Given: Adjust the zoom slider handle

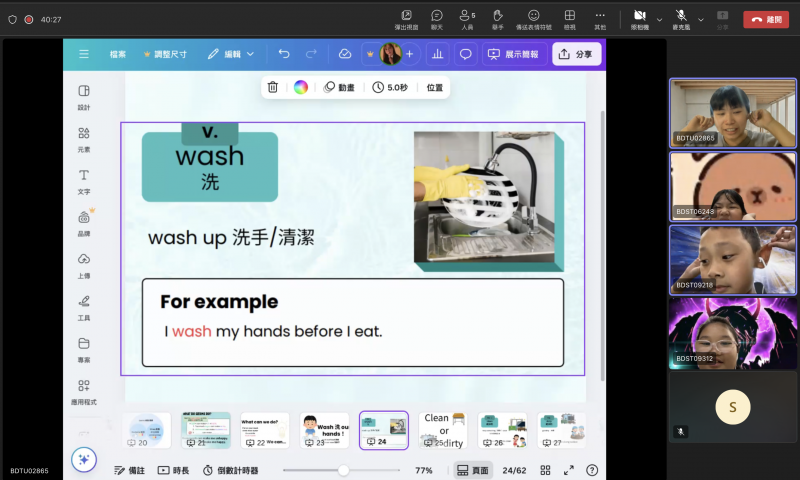Looking at the screenshot, I should coord(343,470).
